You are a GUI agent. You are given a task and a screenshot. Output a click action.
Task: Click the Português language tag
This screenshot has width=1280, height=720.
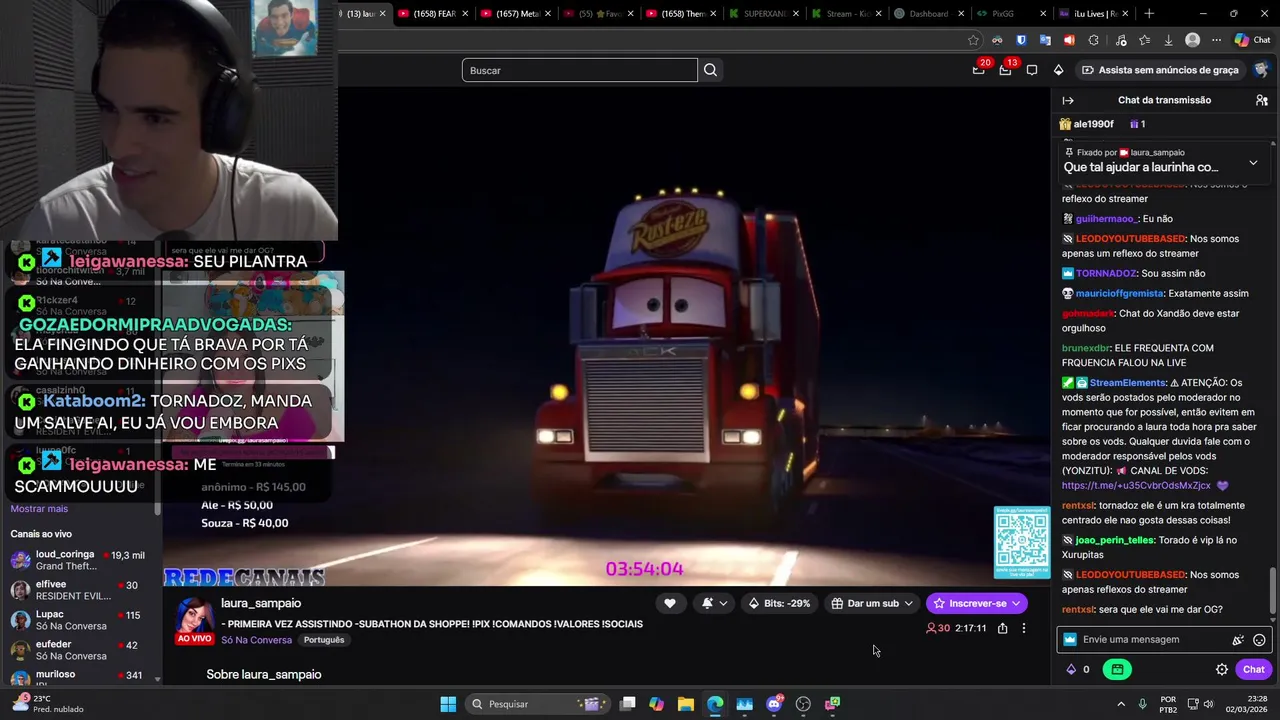(x=324, y=640)
